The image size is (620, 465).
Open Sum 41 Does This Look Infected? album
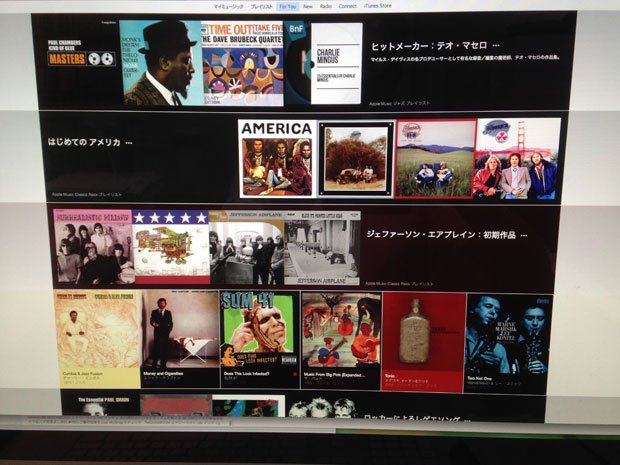click(x=259, y=339)
